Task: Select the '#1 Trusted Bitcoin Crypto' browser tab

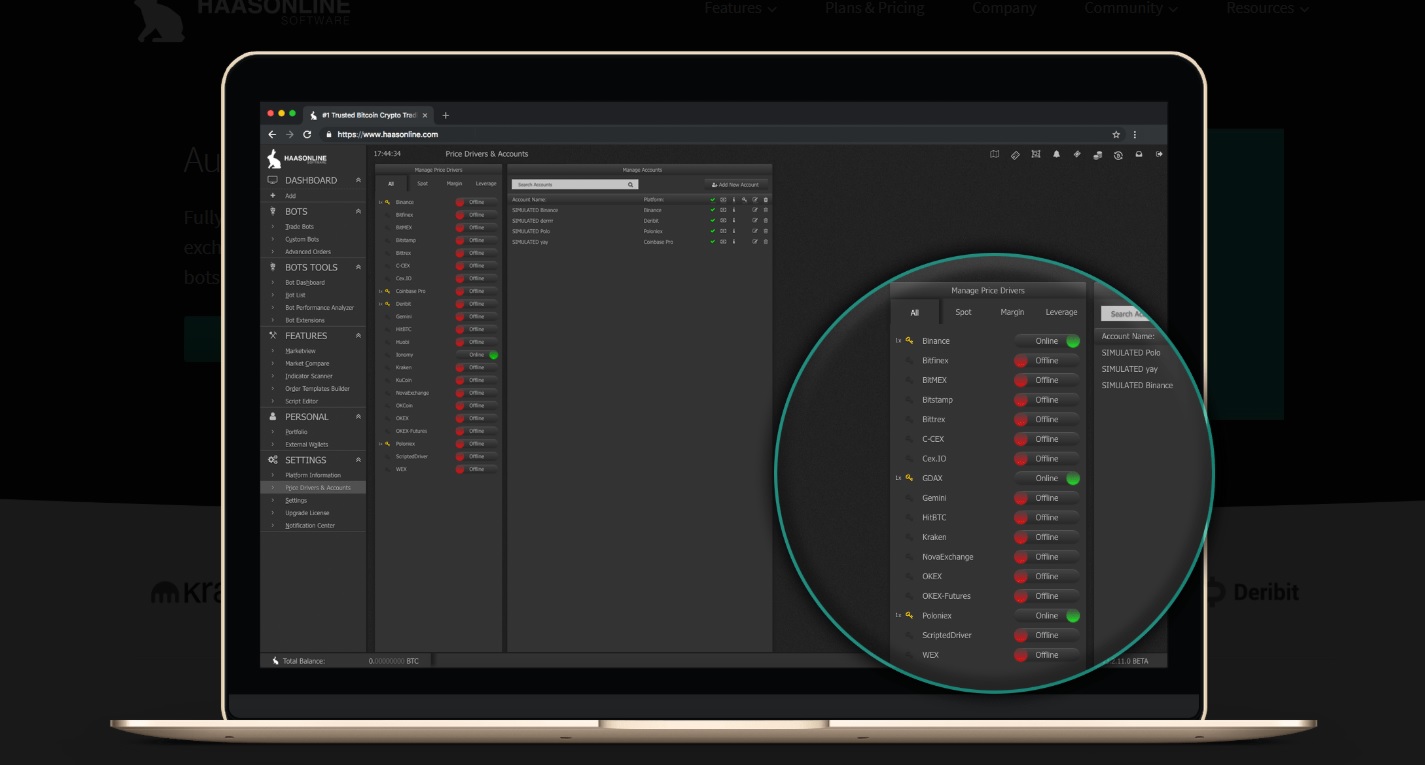Action: [368, 115]
